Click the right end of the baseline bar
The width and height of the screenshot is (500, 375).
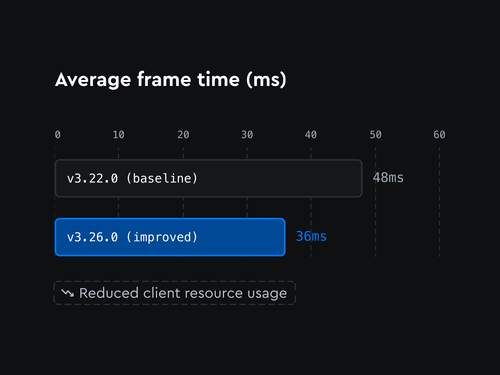coord(360,178)
